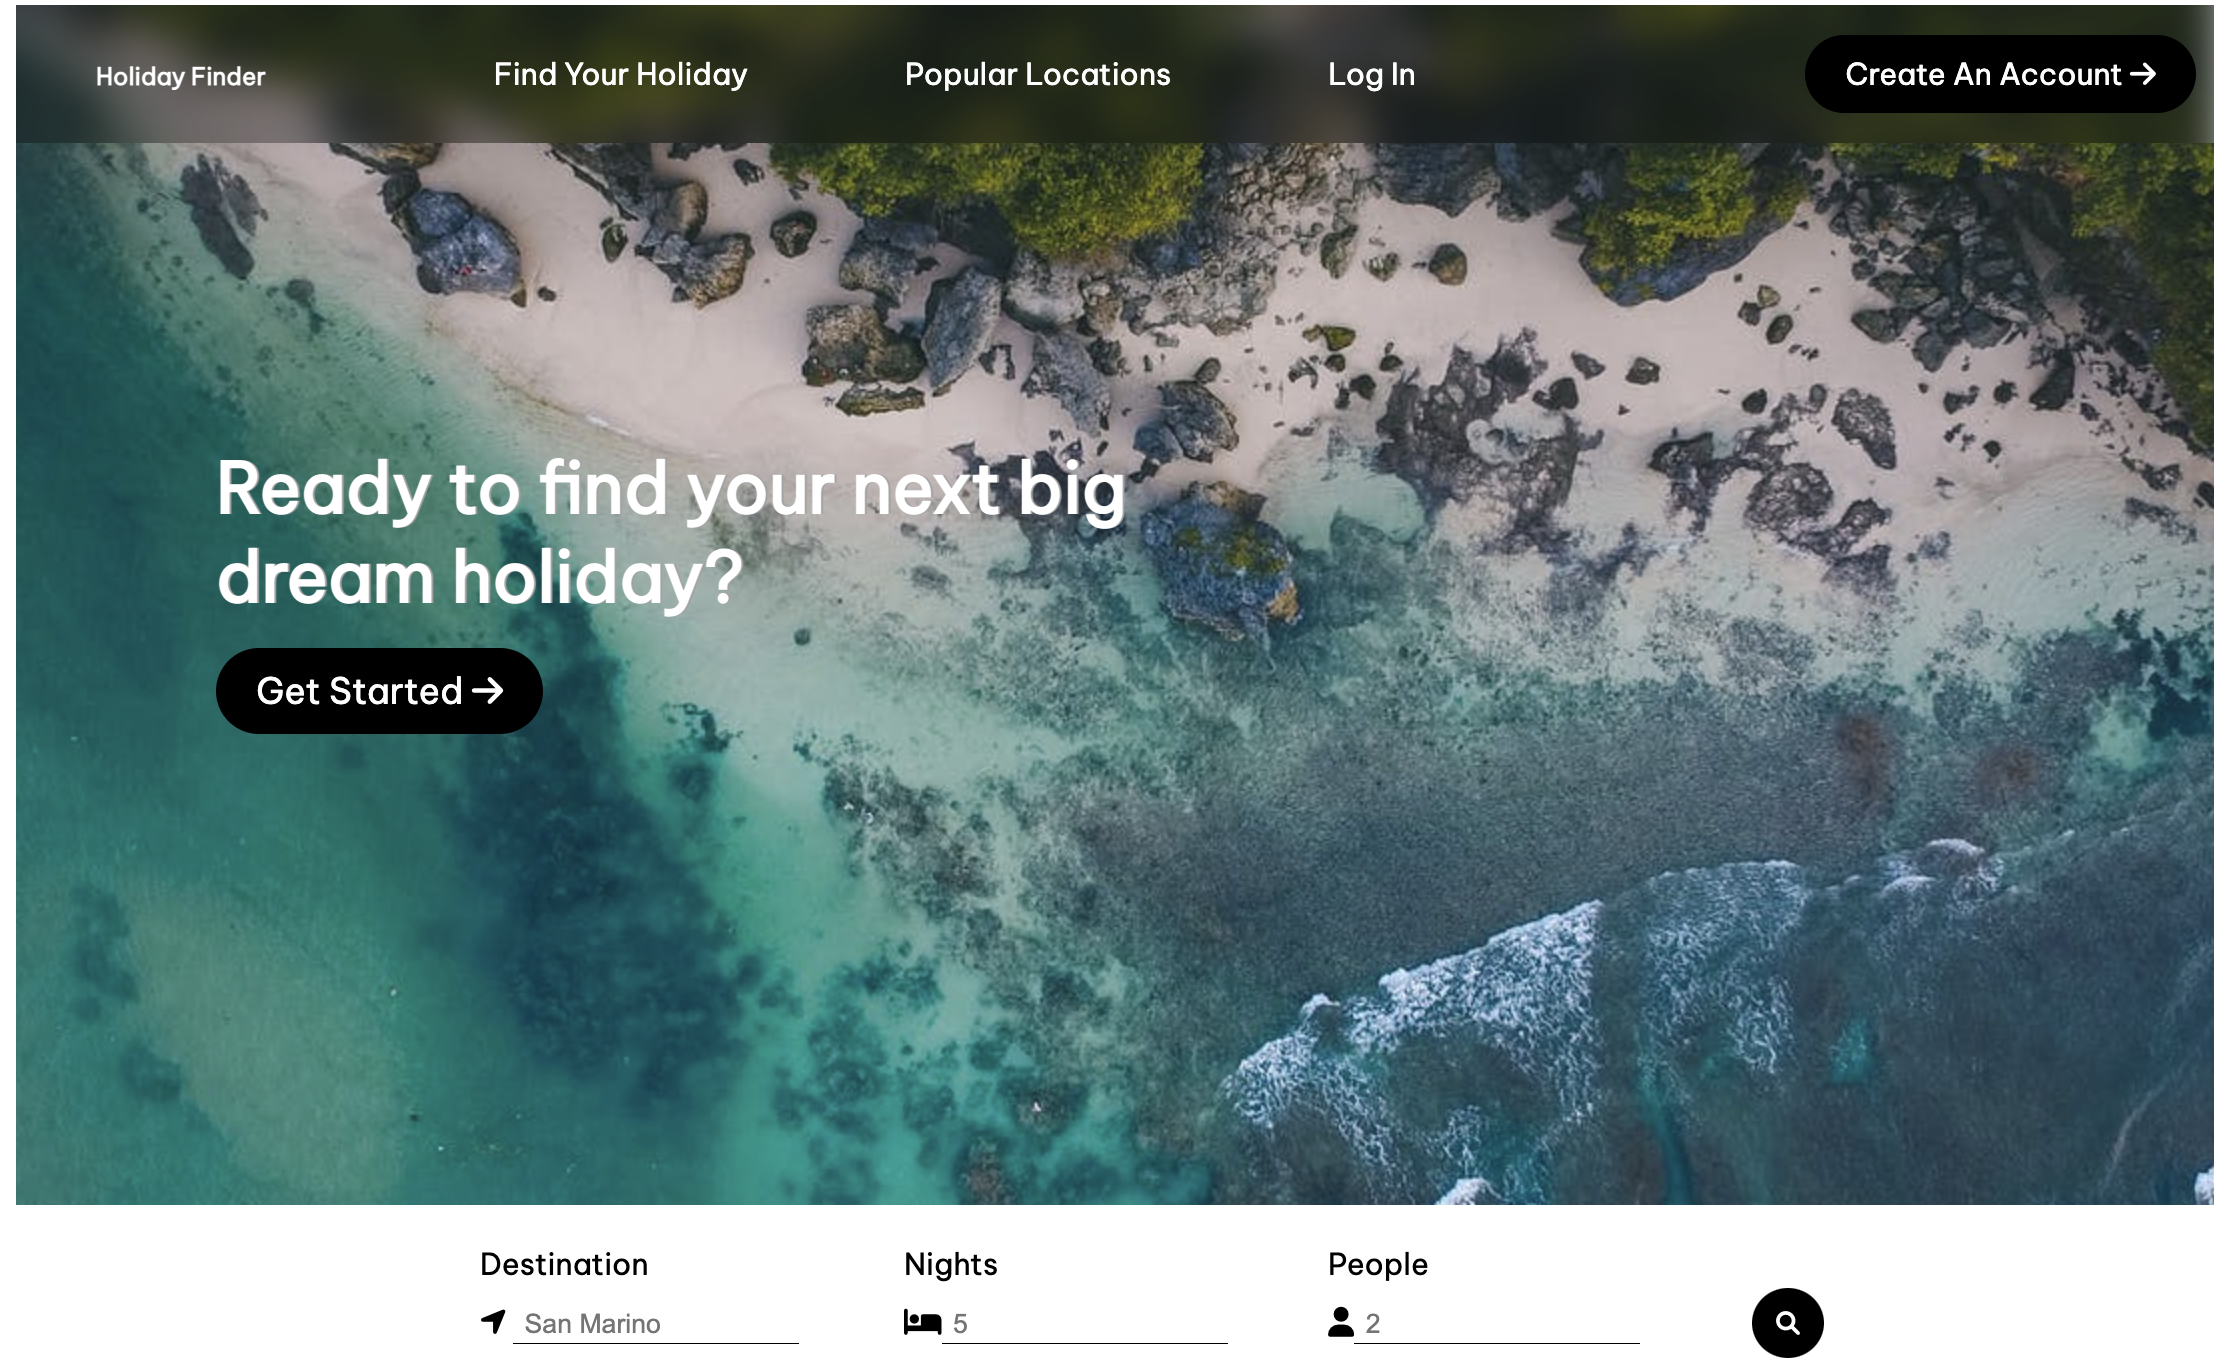Click the People label
2214x1369 pixels.
click(x=1378, y=1264)
